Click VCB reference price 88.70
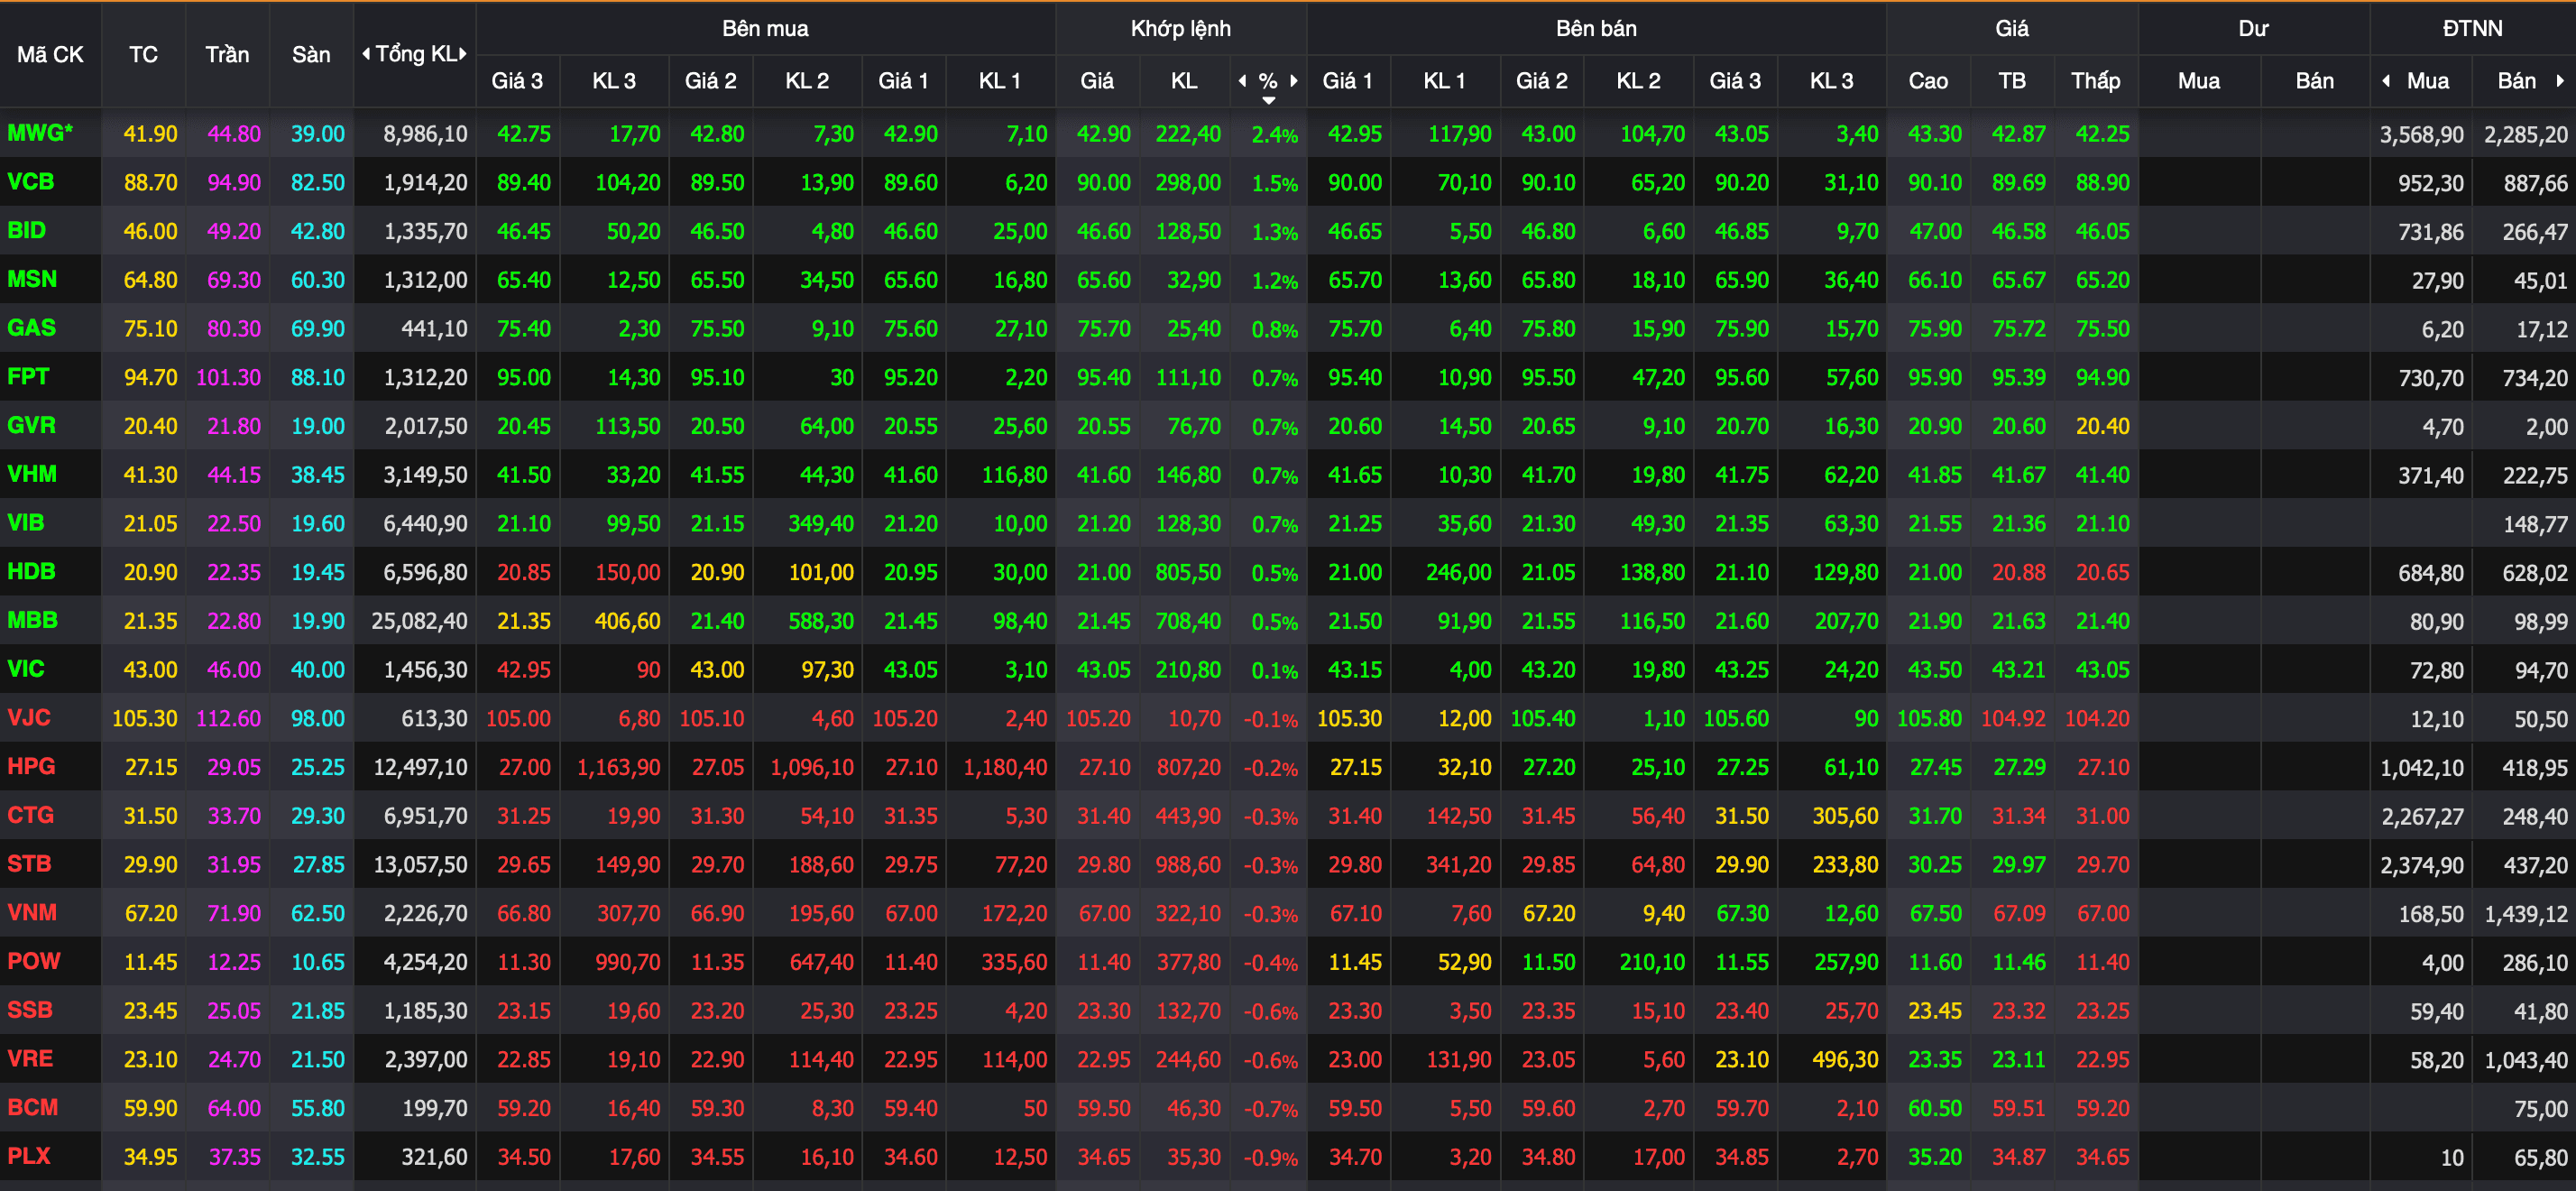 coord(150,183)
